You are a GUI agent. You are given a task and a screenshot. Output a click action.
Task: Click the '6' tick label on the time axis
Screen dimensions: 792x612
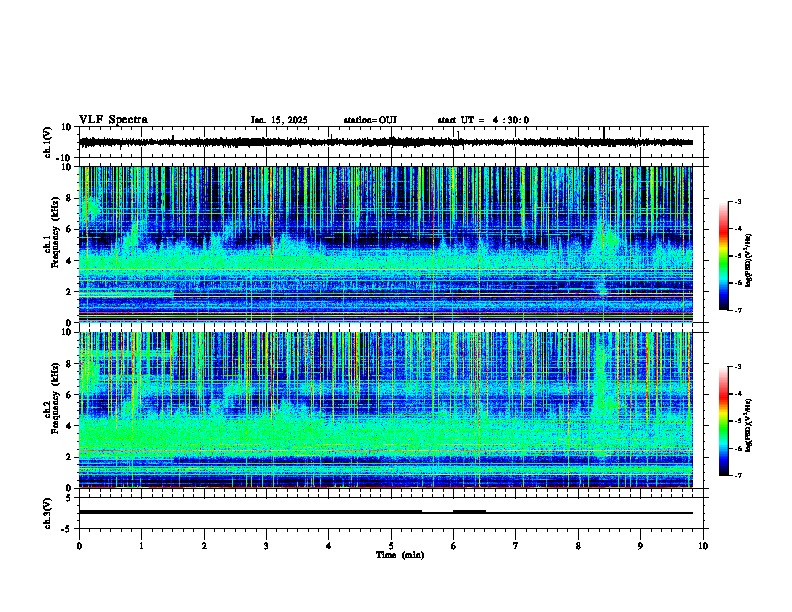click(x=453, y=546)
